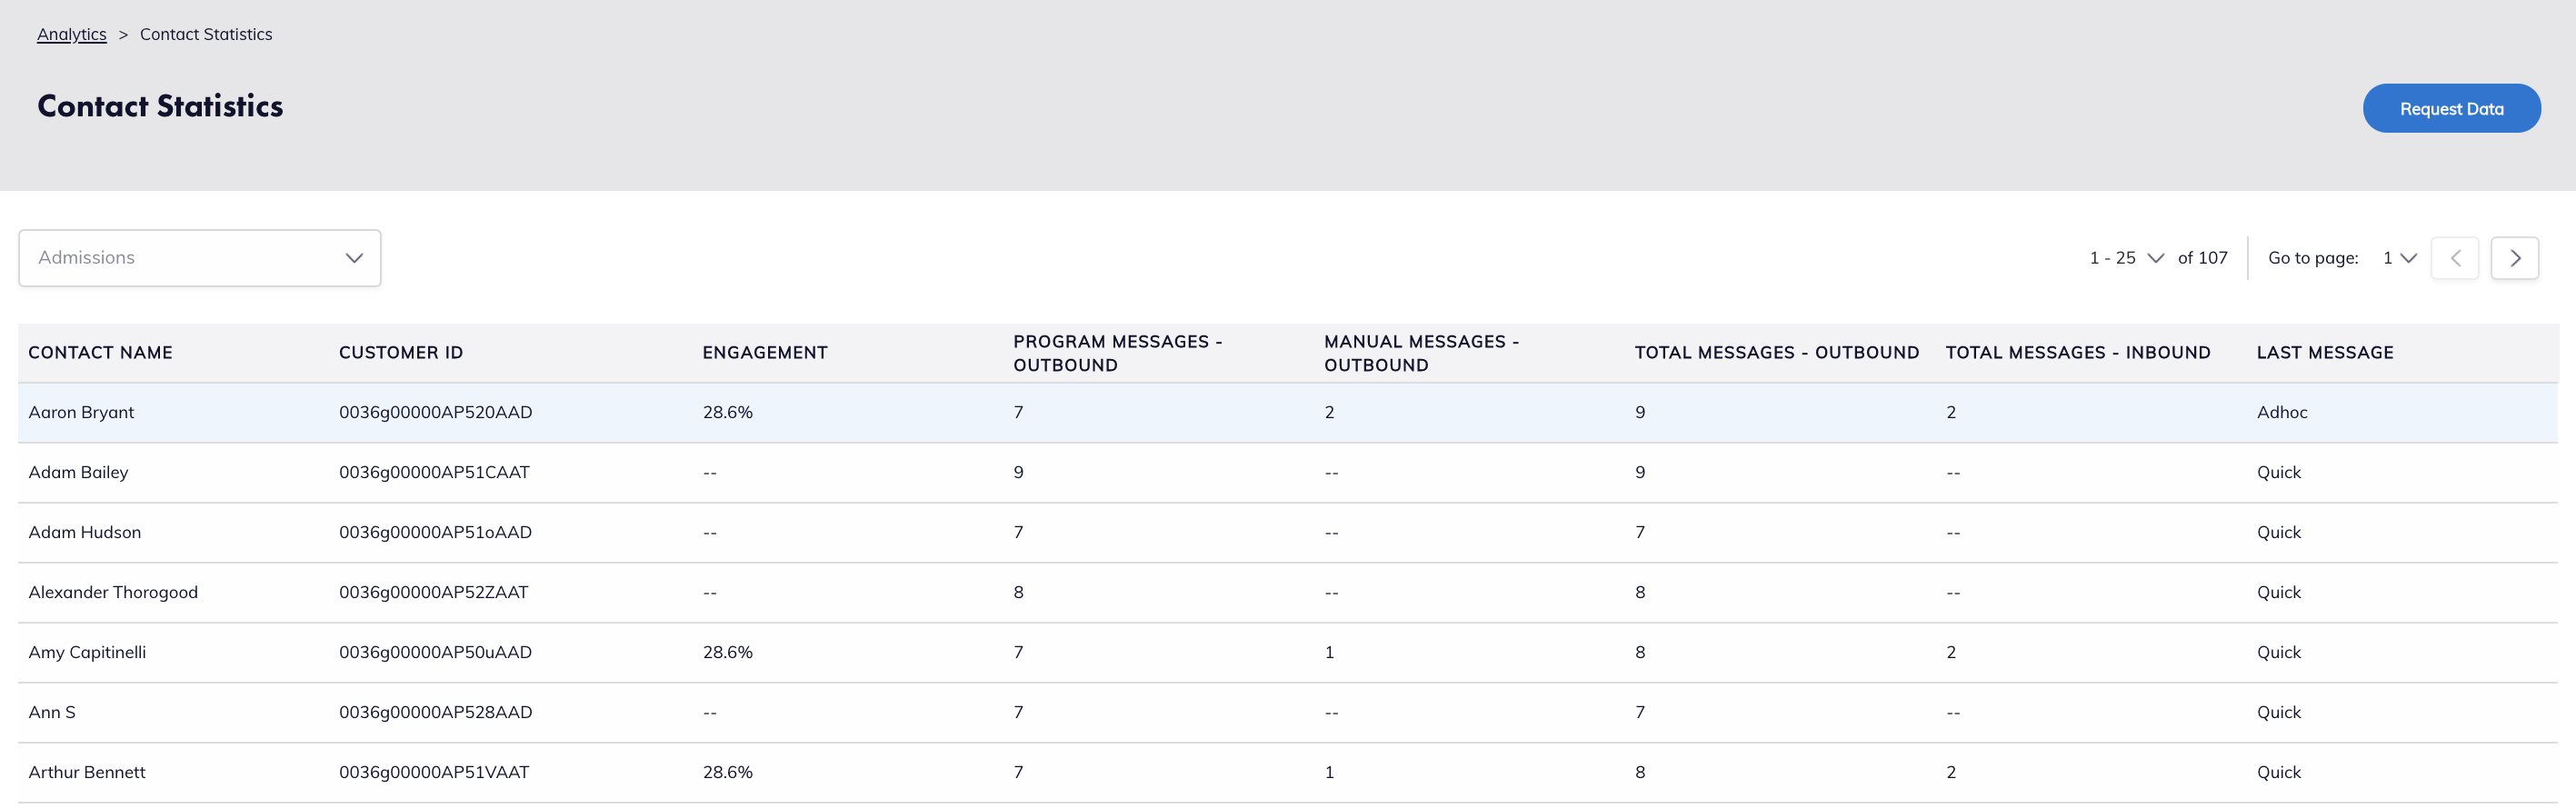
Task: Select the Aaron Bryant contact row
Action: point(1288,412)
